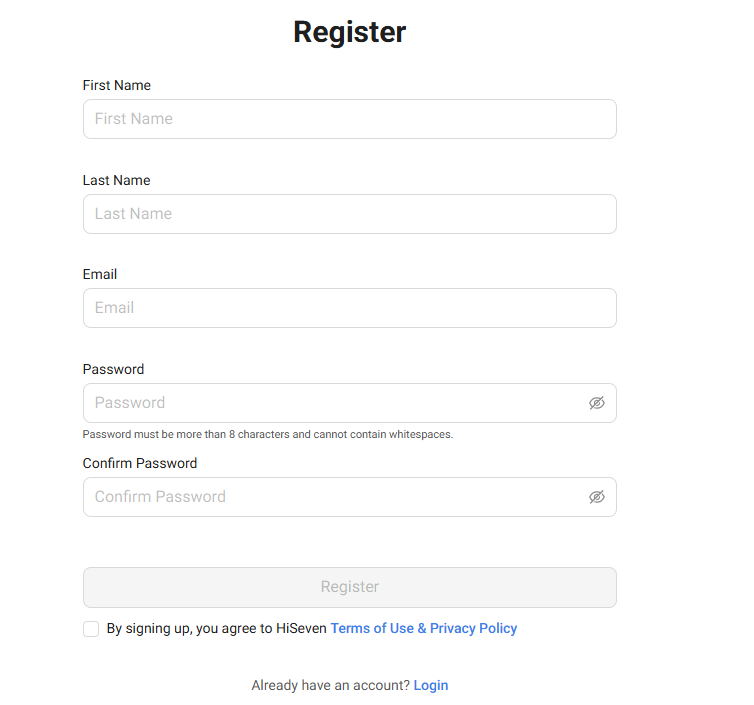Viewport: 754px width, 705px height.
Task: Click the 'By signing up, you agree' text
Action: (216, 628)
